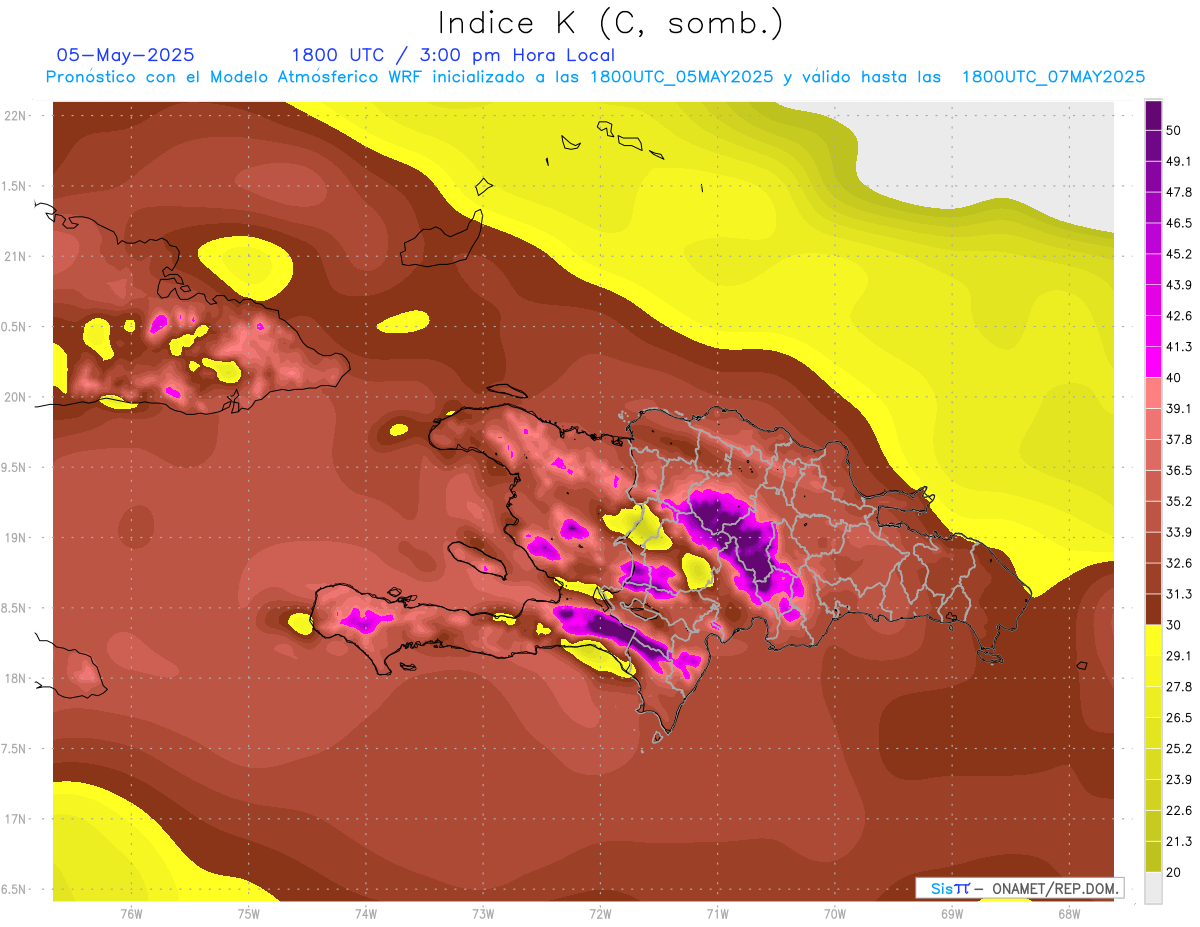The height and width of the screenshot is (927, 1200).
Task: Click the color bar value '21.3'
Action: click(1179, 842)
